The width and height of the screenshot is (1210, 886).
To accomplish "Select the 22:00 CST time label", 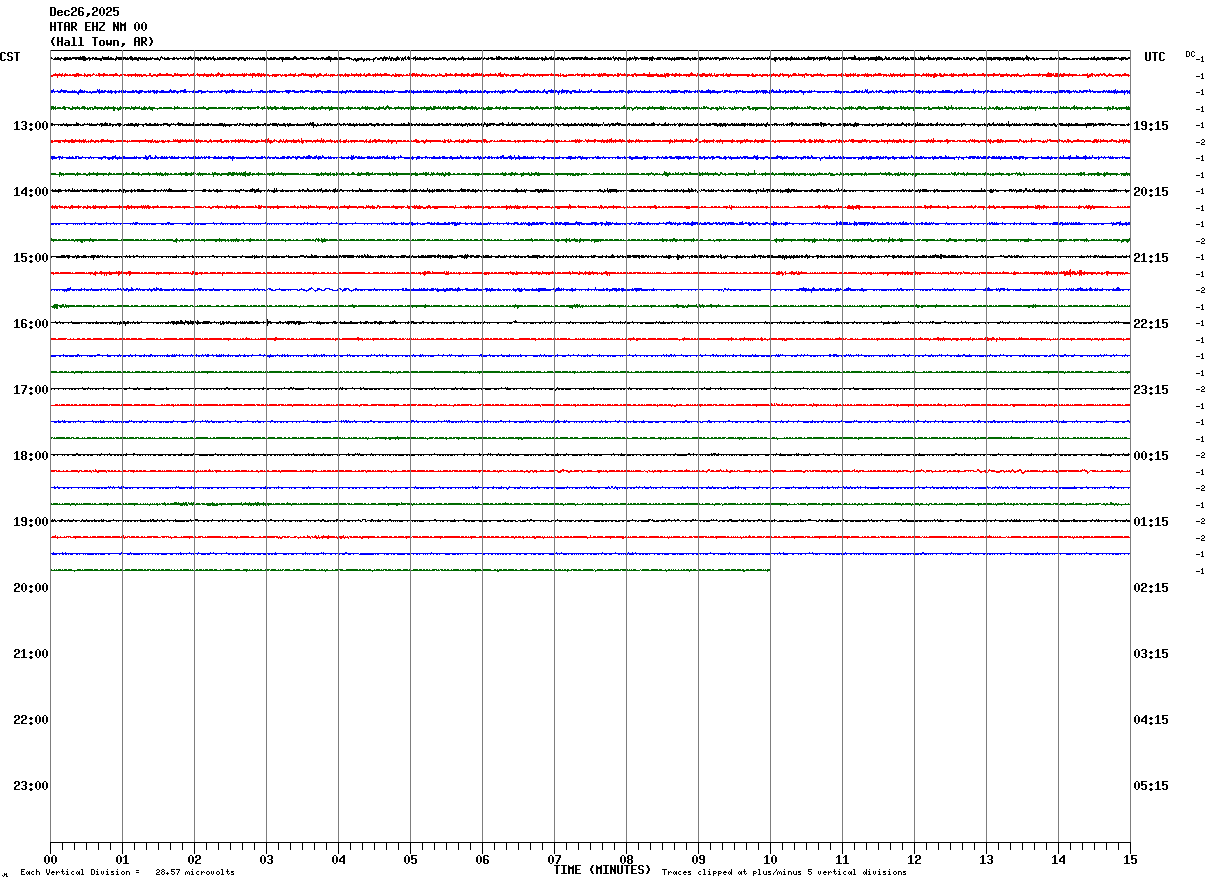I will coord(30,720).
